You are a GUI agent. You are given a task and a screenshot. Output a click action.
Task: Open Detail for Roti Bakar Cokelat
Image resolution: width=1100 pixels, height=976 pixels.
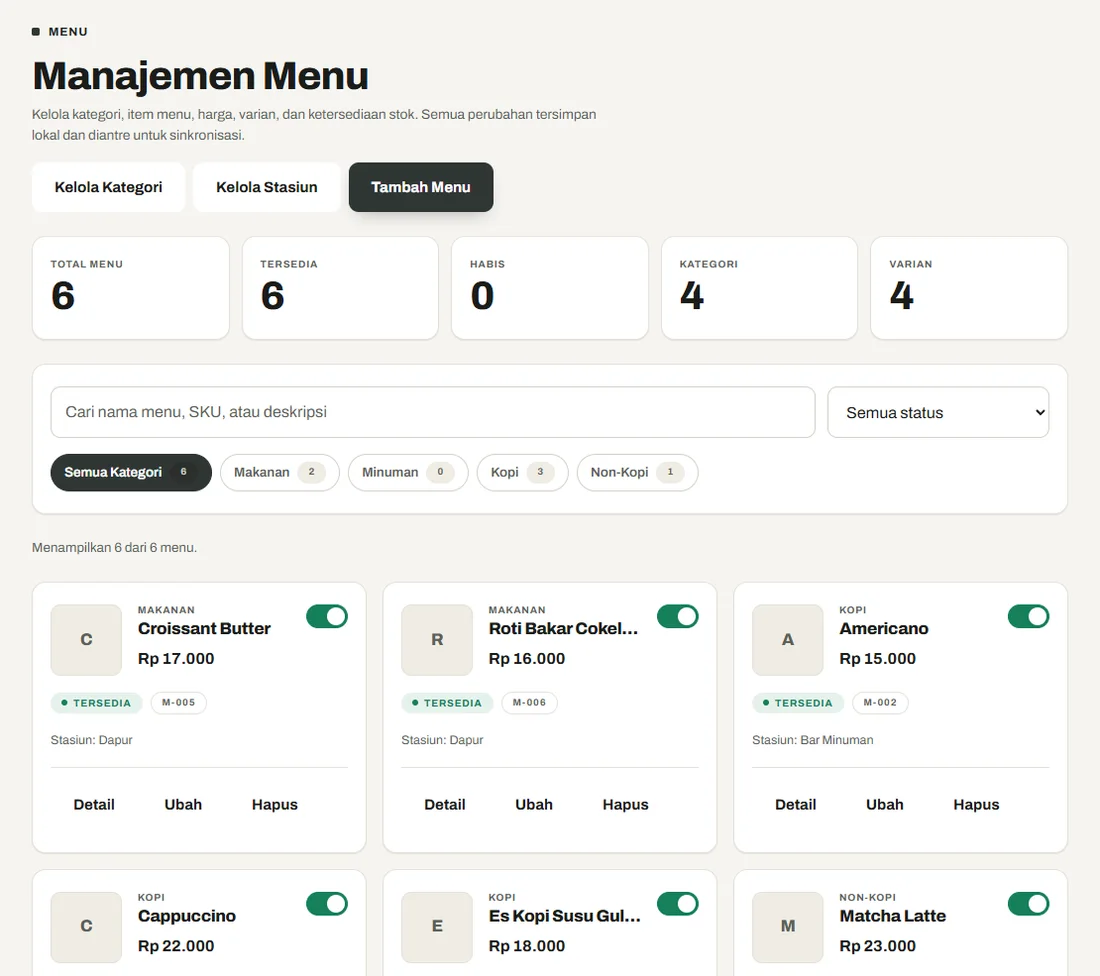tap(445, 805)
